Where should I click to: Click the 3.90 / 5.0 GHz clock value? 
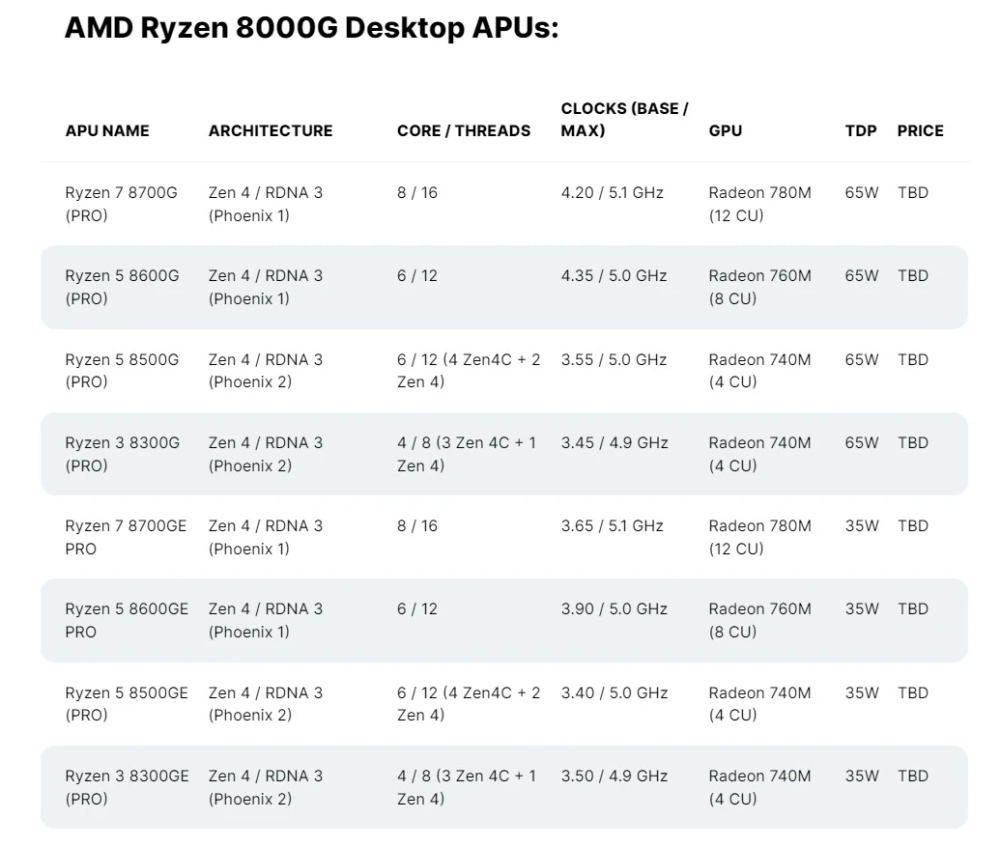coord(613,609)
